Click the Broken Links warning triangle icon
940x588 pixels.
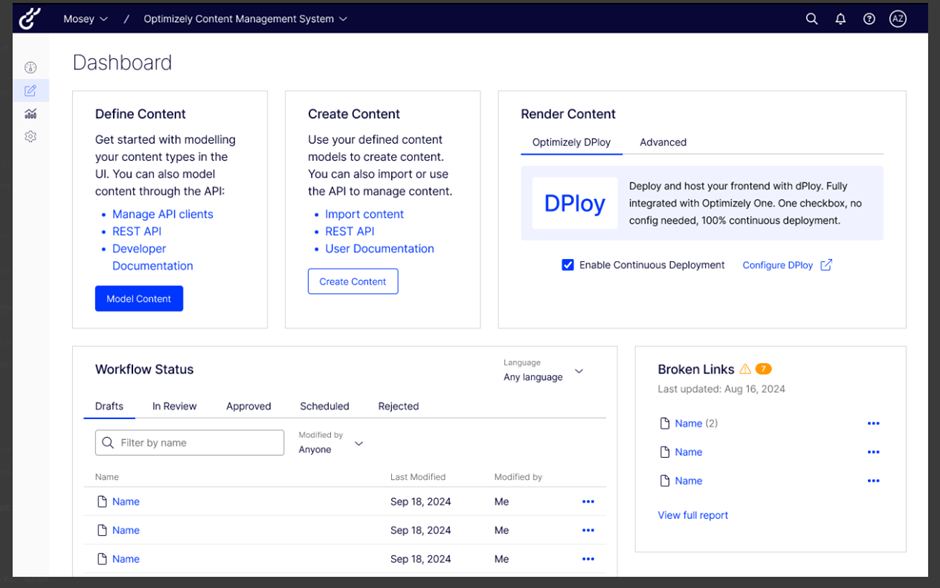(745, 369)
